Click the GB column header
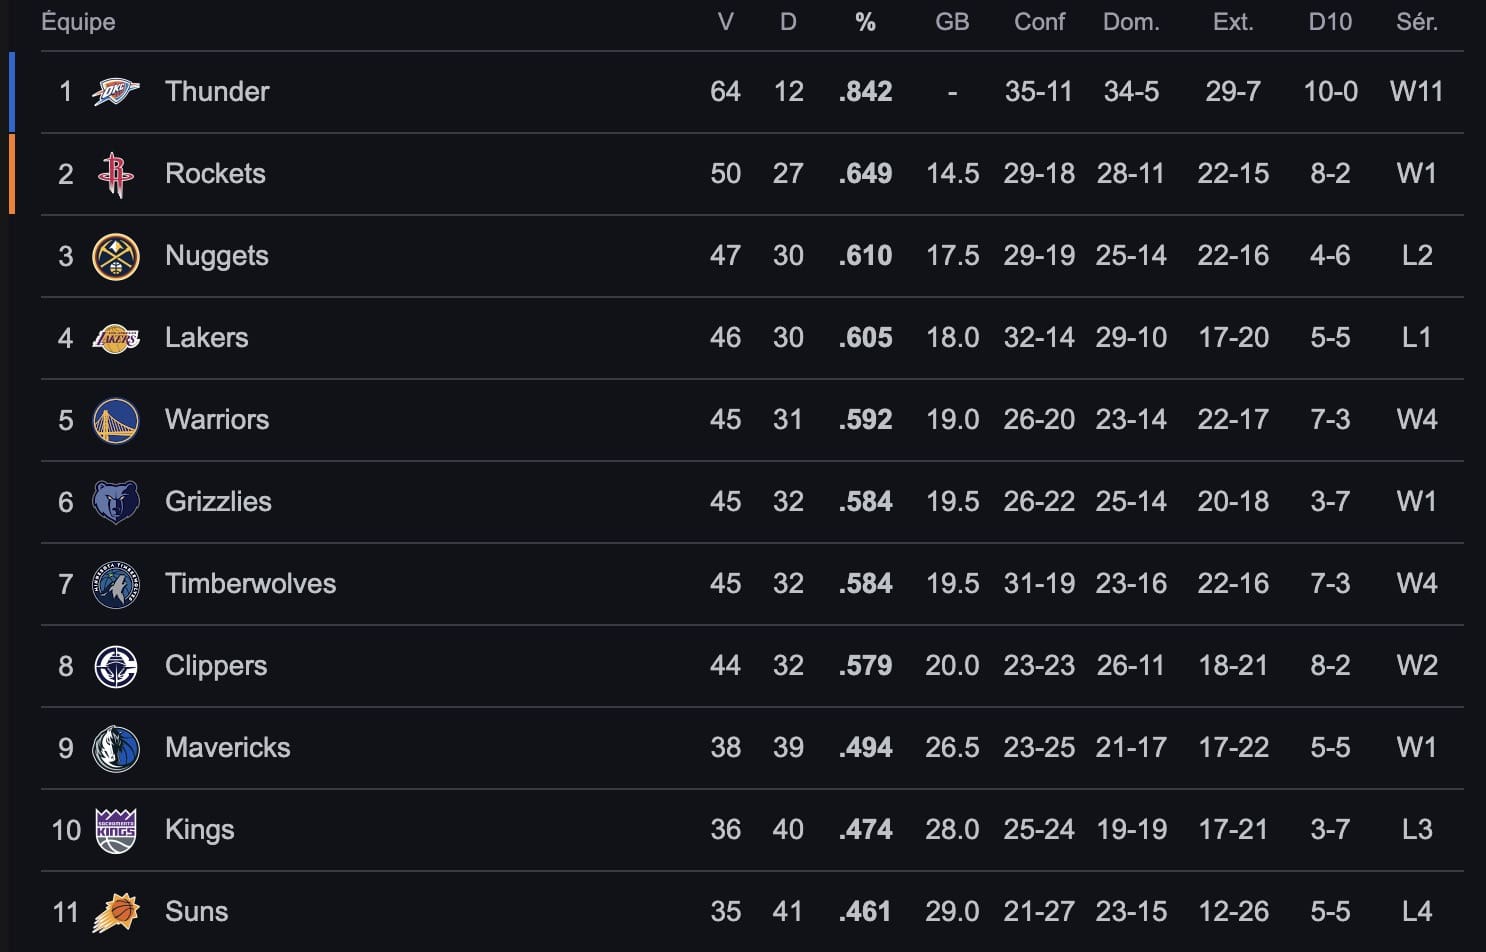This screenshot has width=1486, height=952. point(952,21)
